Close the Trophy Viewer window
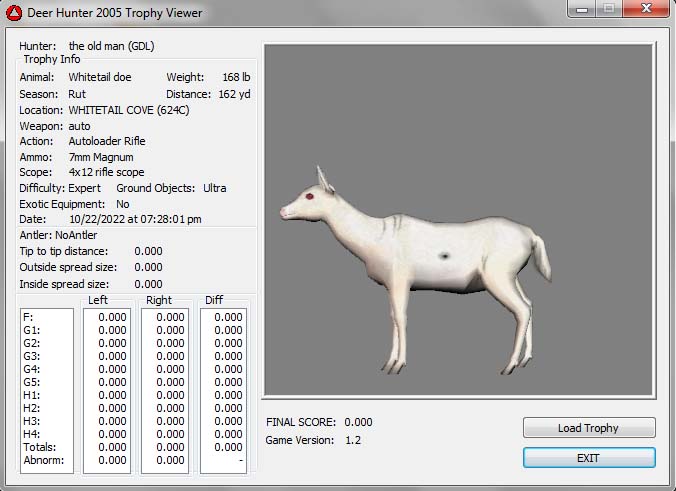 [x=645, y=9]
